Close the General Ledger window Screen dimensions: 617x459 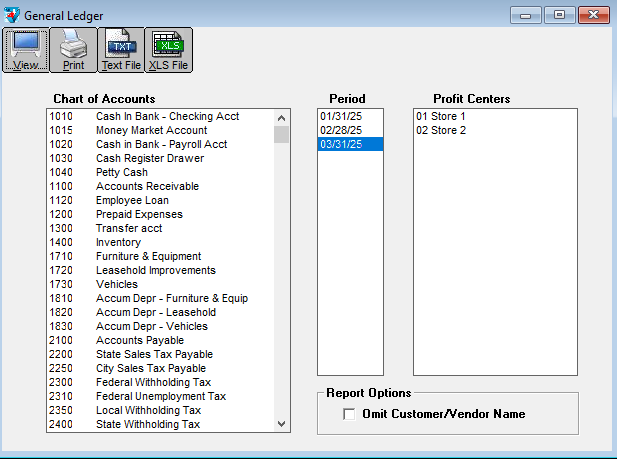click(593, 15)
